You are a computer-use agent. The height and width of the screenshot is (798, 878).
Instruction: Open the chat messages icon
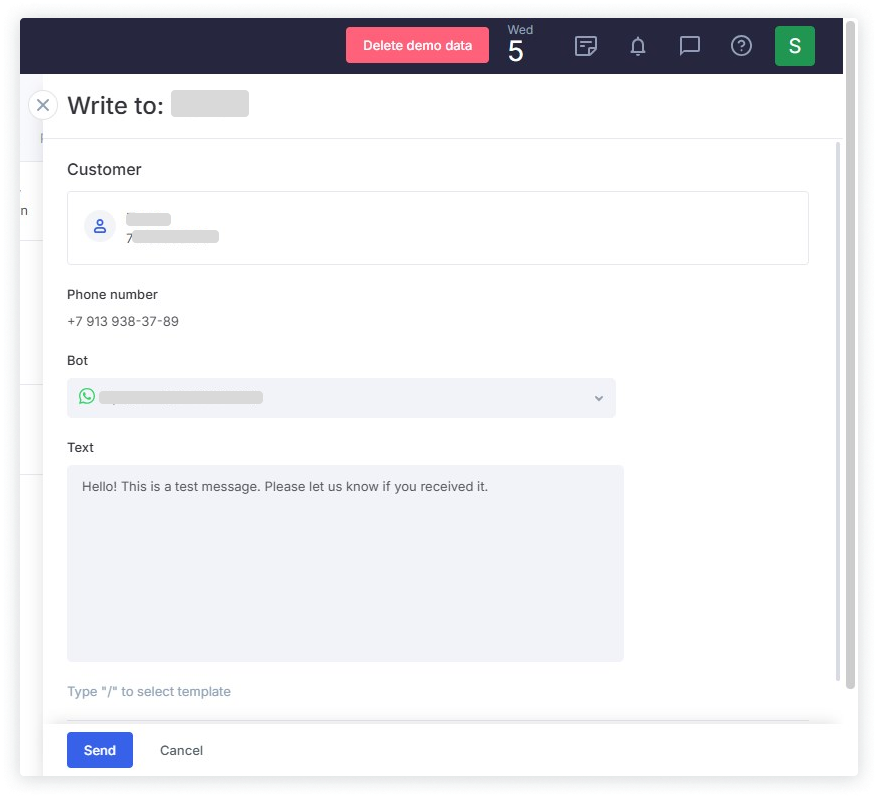(689, 46)
